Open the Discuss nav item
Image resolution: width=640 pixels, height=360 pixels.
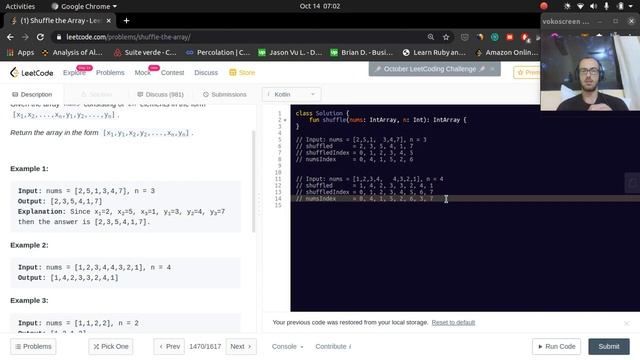point(206,73)
